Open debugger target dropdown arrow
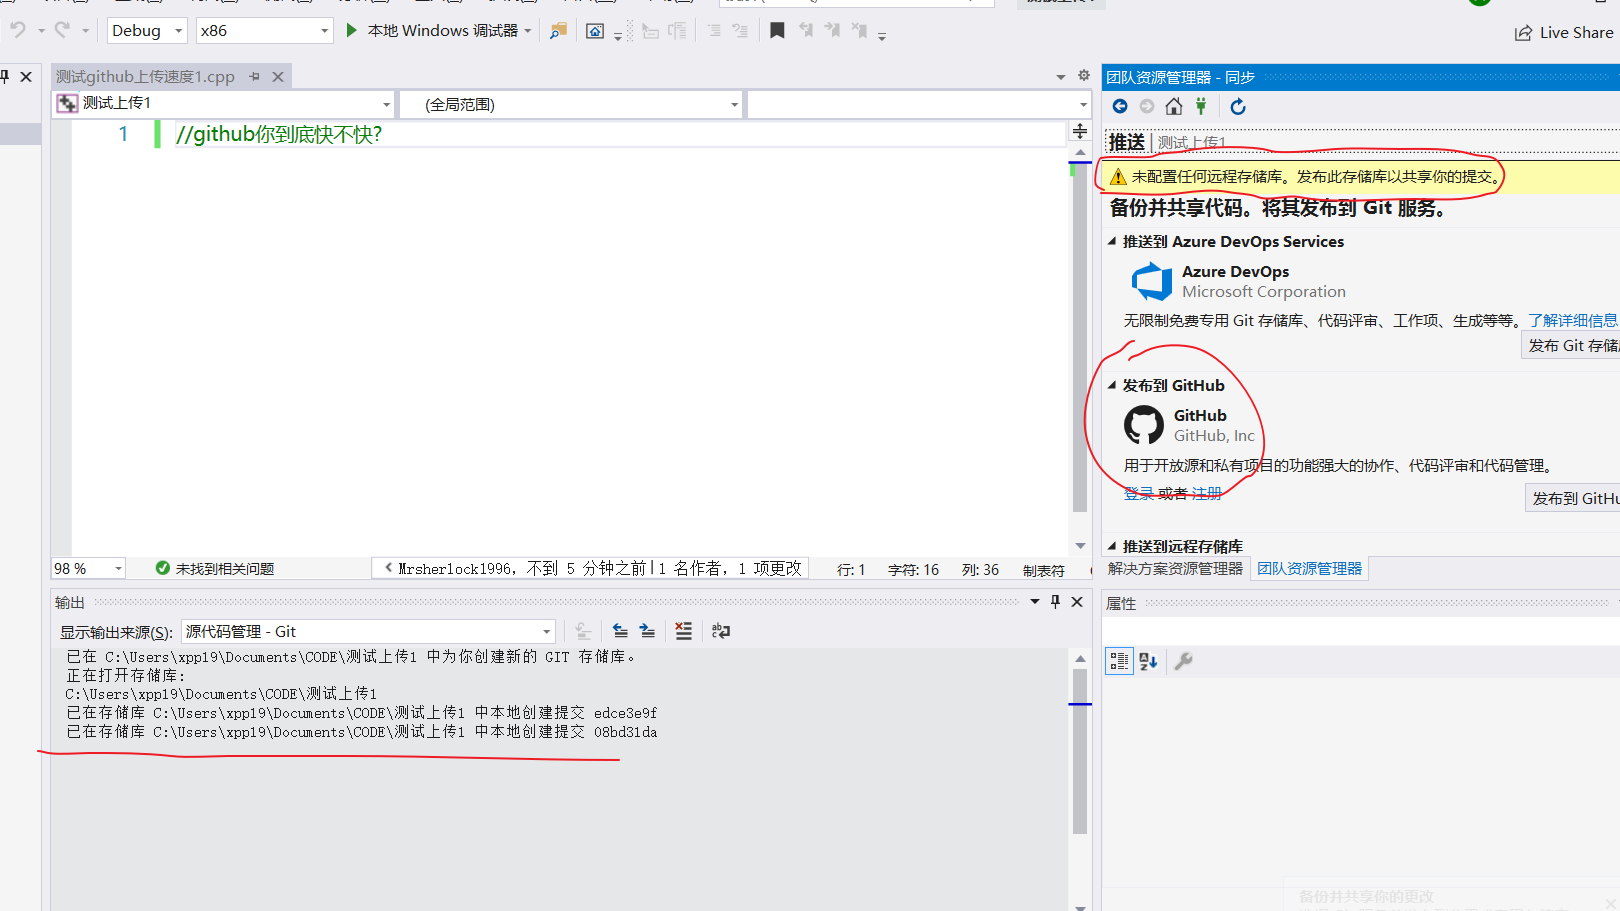The image size is (1620, 911). [528, 31]
